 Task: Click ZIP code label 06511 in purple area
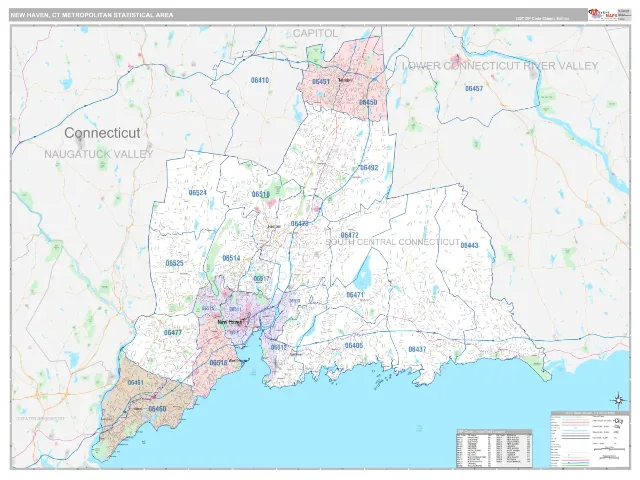point(236,309)
